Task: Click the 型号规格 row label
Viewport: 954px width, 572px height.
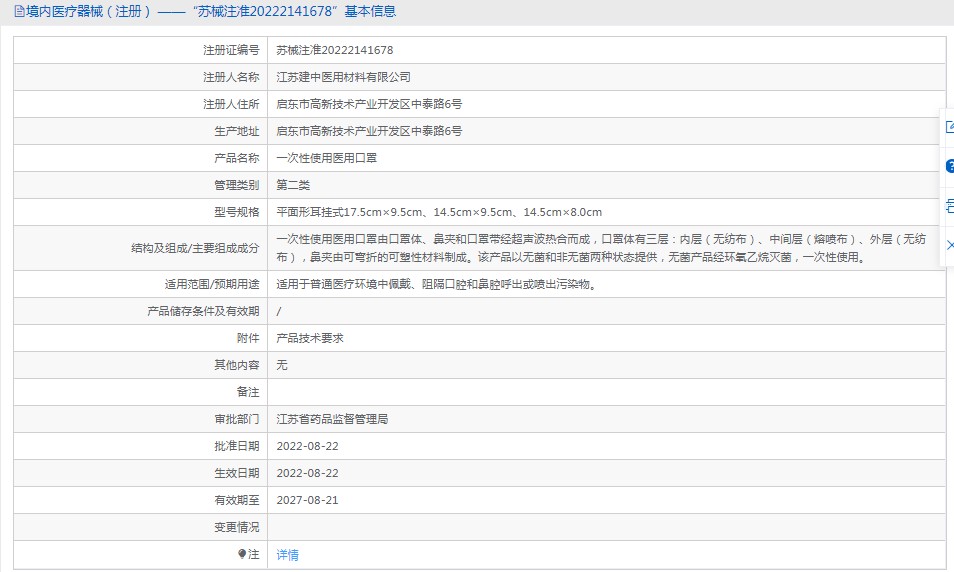Action: click(236, 212)
